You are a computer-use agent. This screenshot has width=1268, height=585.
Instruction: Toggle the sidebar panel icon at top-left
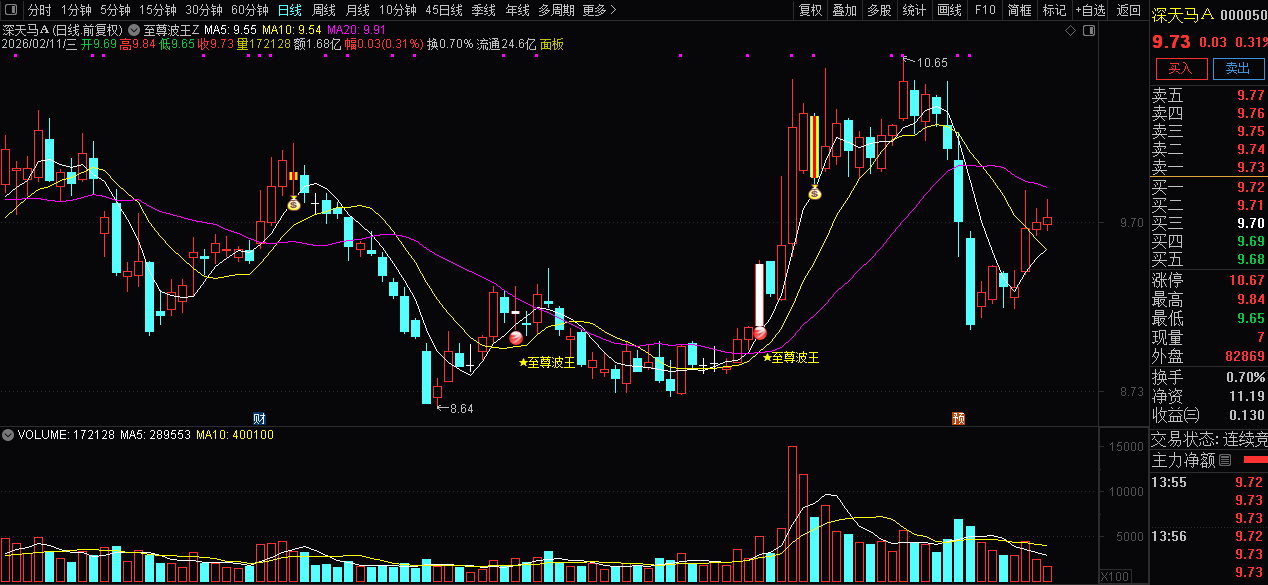[x=9, y=10]
